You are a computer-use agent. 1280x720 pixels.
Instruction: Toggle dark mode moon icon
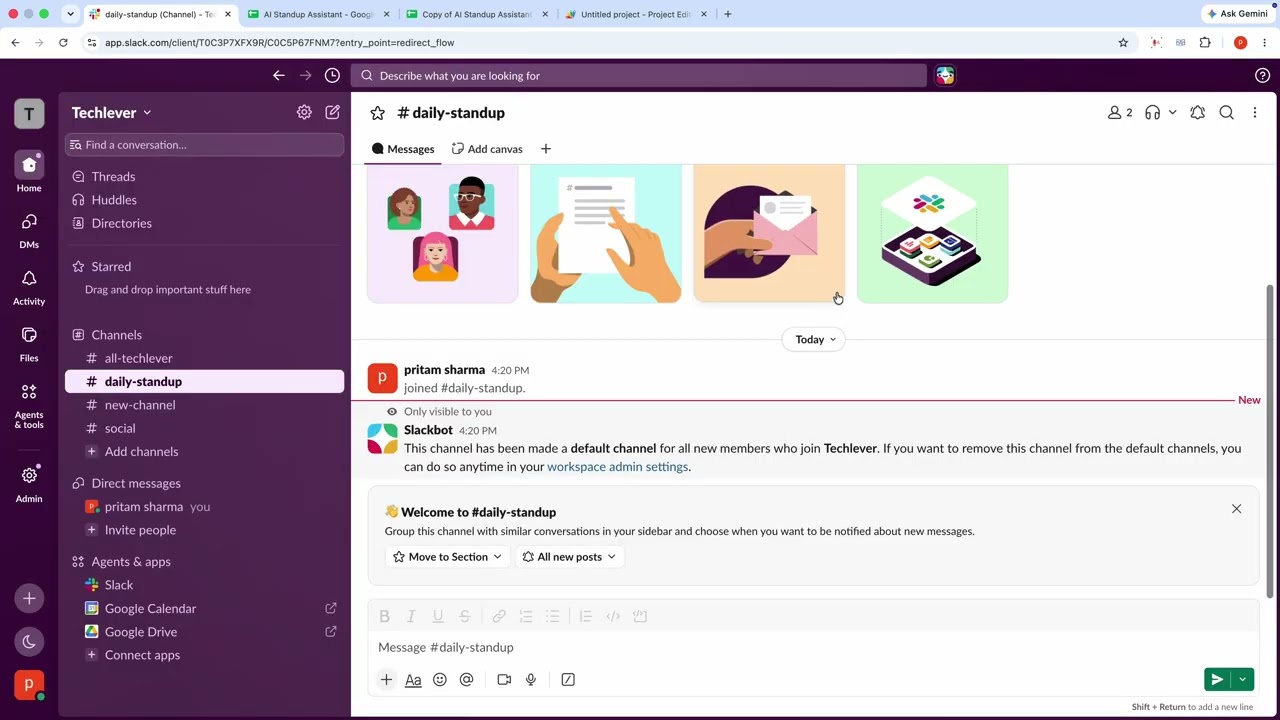(29, 642)
